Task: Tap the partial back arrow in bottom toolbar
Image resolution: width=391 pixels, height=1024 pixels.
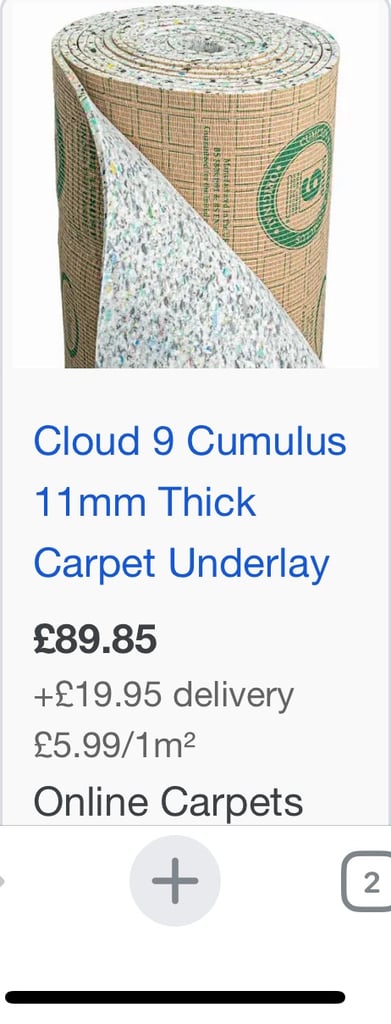Action: click(2, 882)
